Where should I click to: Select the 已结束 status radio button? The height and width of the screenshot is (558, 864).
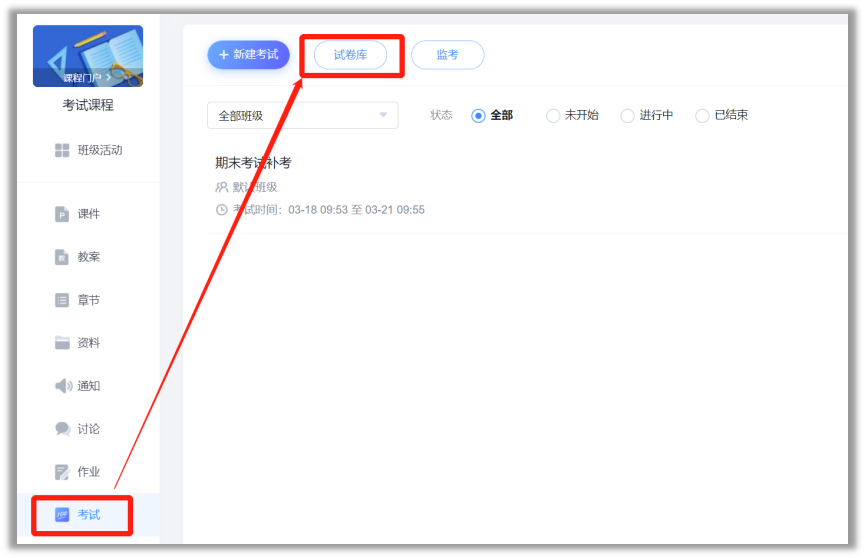click(702, 116)
